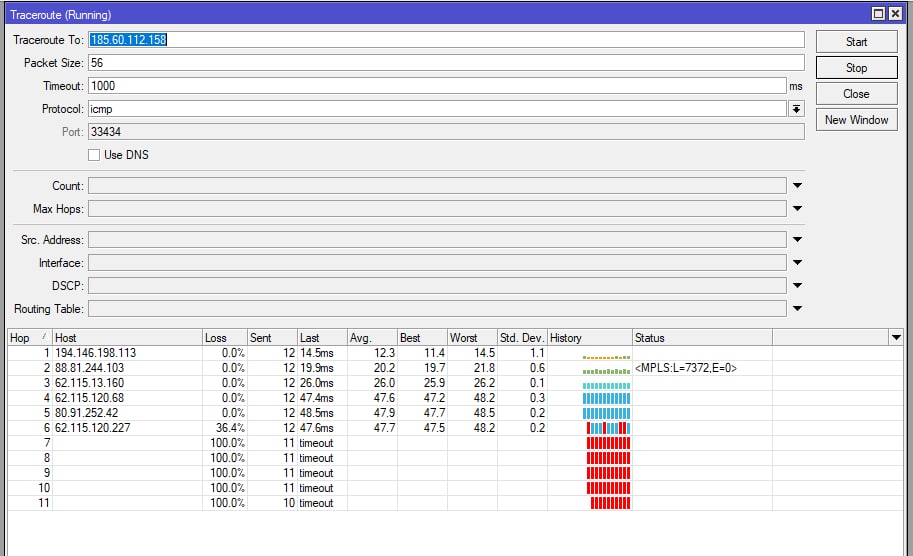Click the DSCP input field

click(x=437, y=285)
